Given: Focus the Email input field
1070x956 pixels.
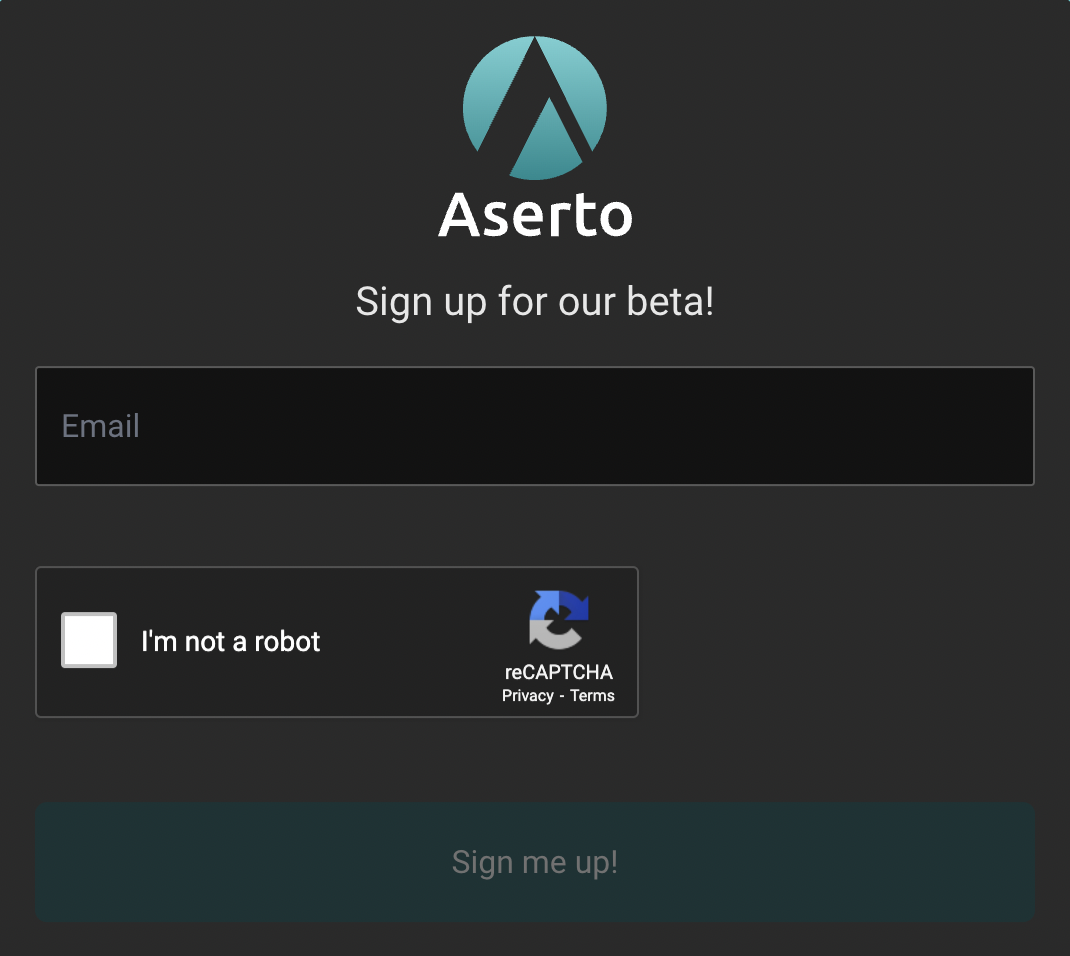Looking at the screenshot, I should click(x=534, y=426).
